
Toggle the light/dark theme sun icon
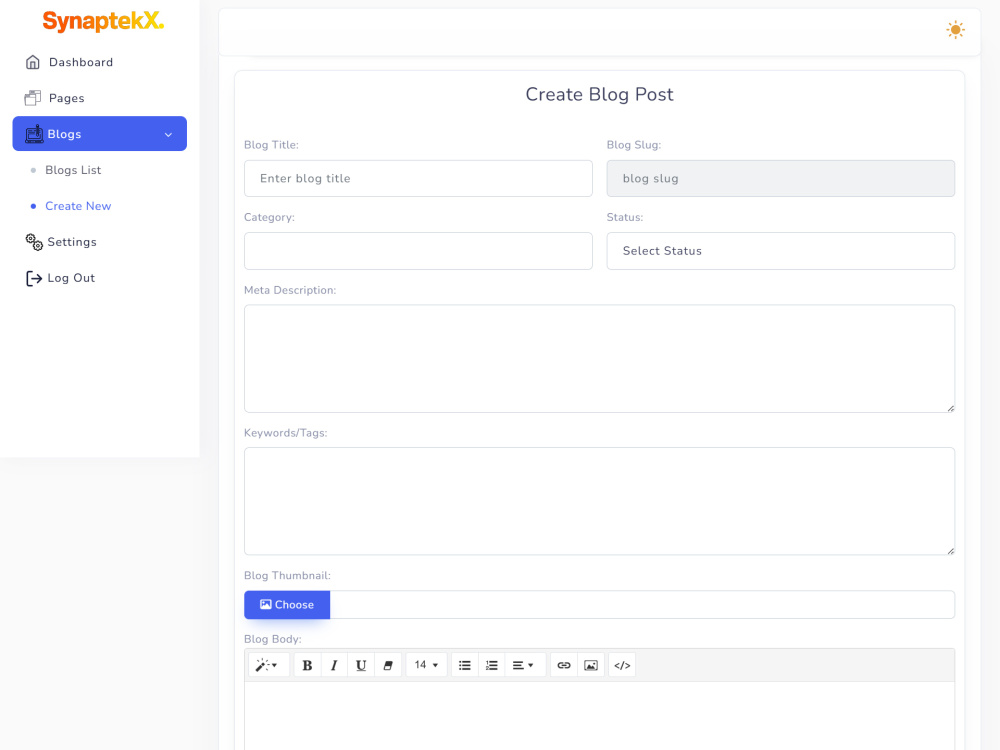pos(955,30)
